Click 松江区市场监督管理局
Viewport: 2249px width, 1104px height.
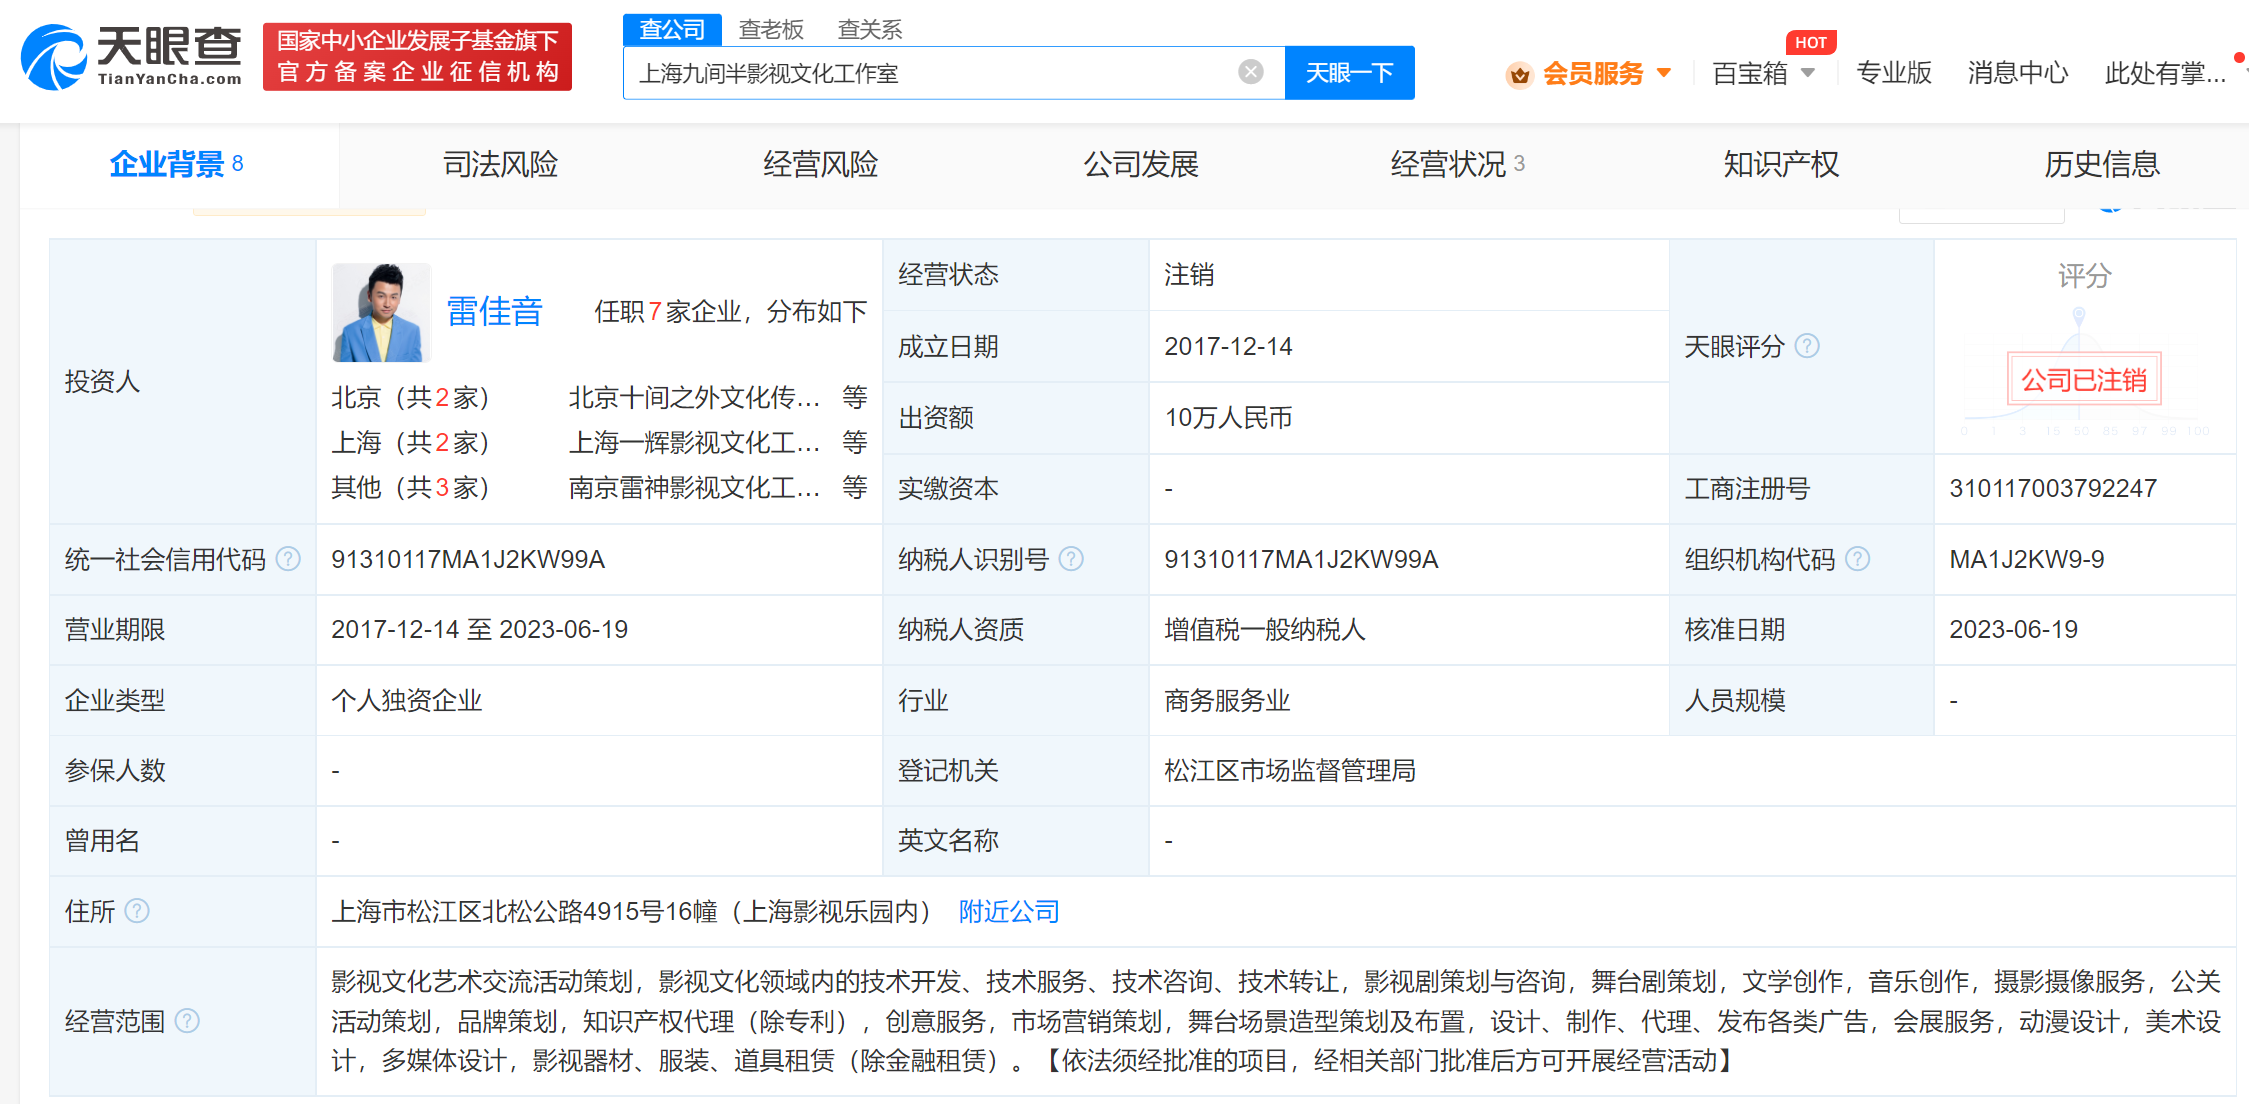click(x=1290, y=770)
